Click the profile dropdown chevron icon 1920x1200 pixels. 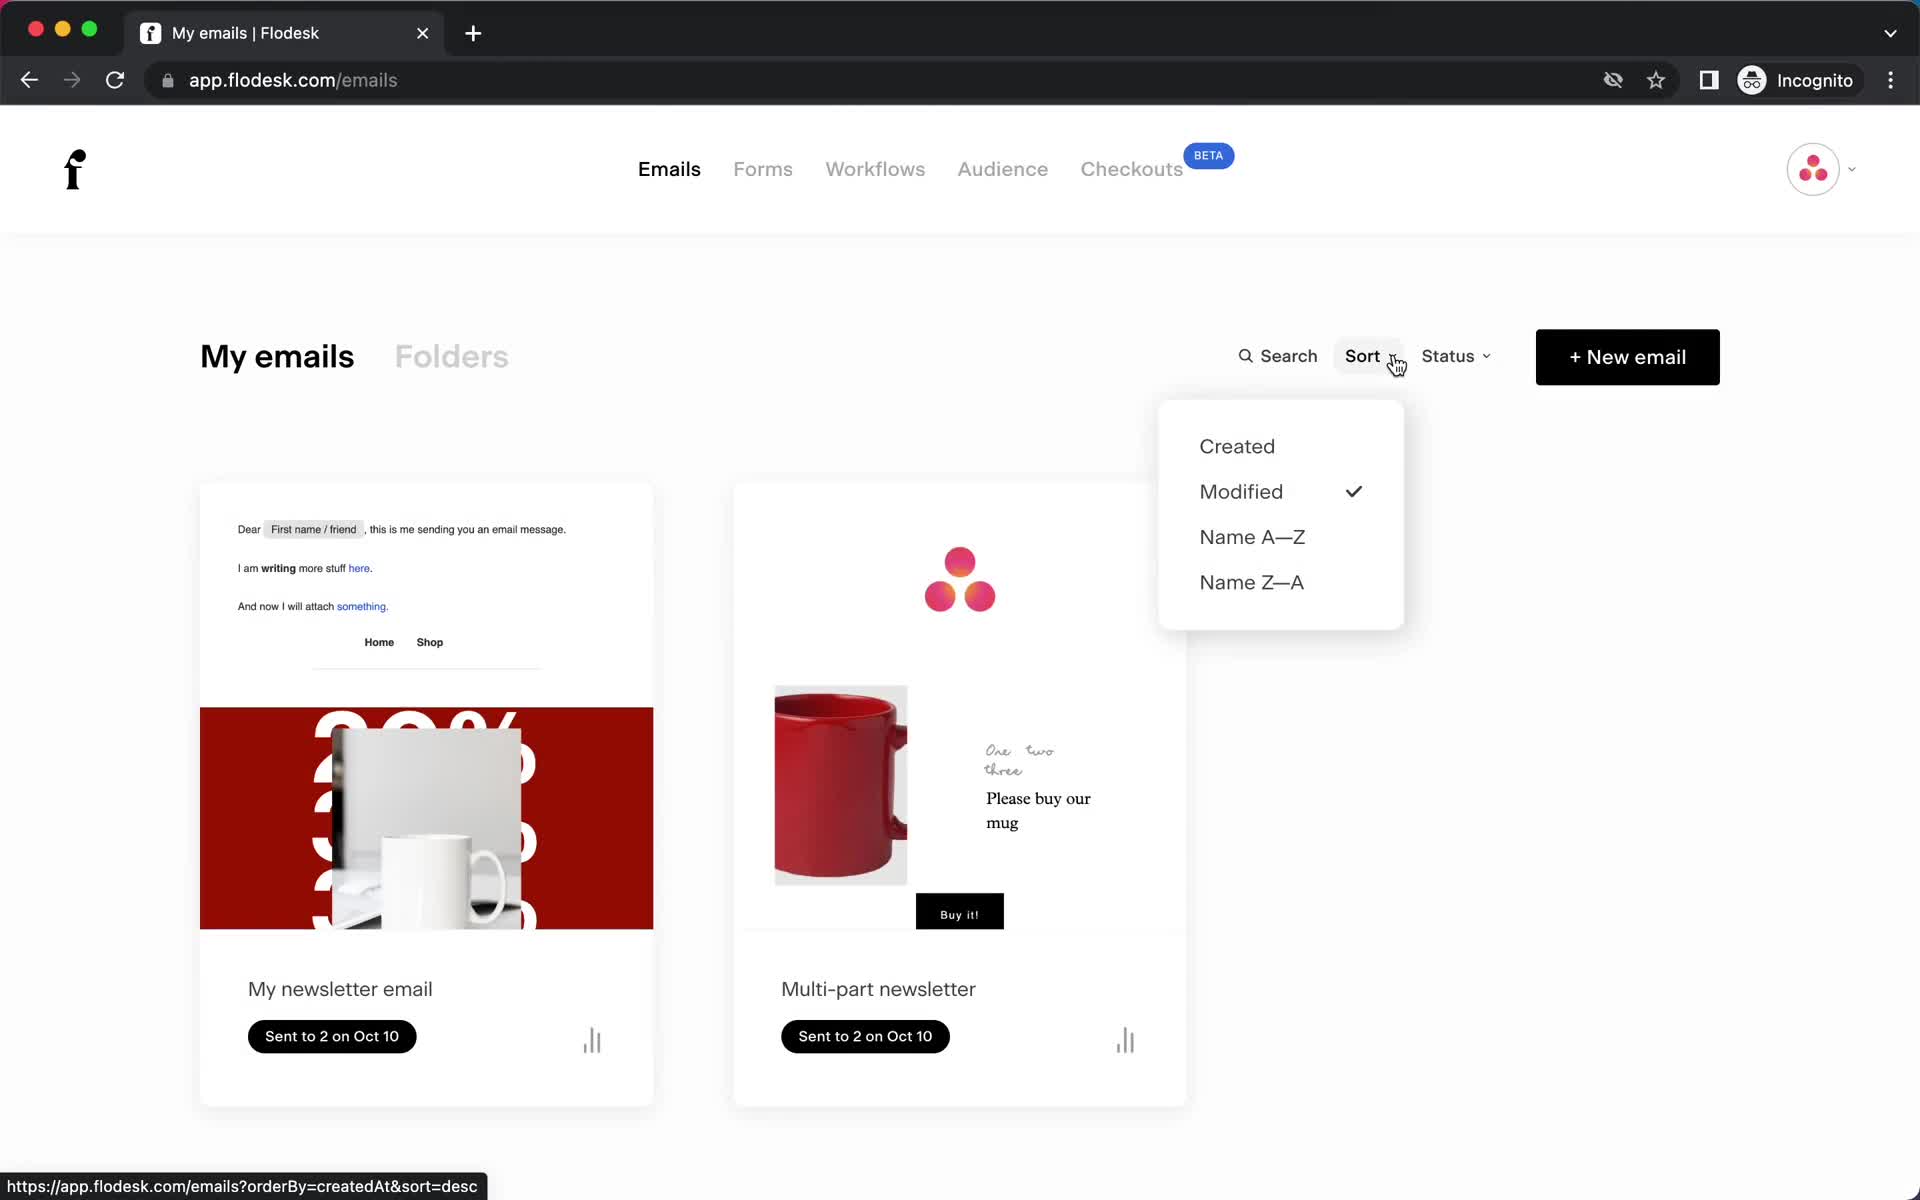[x=1852, y=170]
